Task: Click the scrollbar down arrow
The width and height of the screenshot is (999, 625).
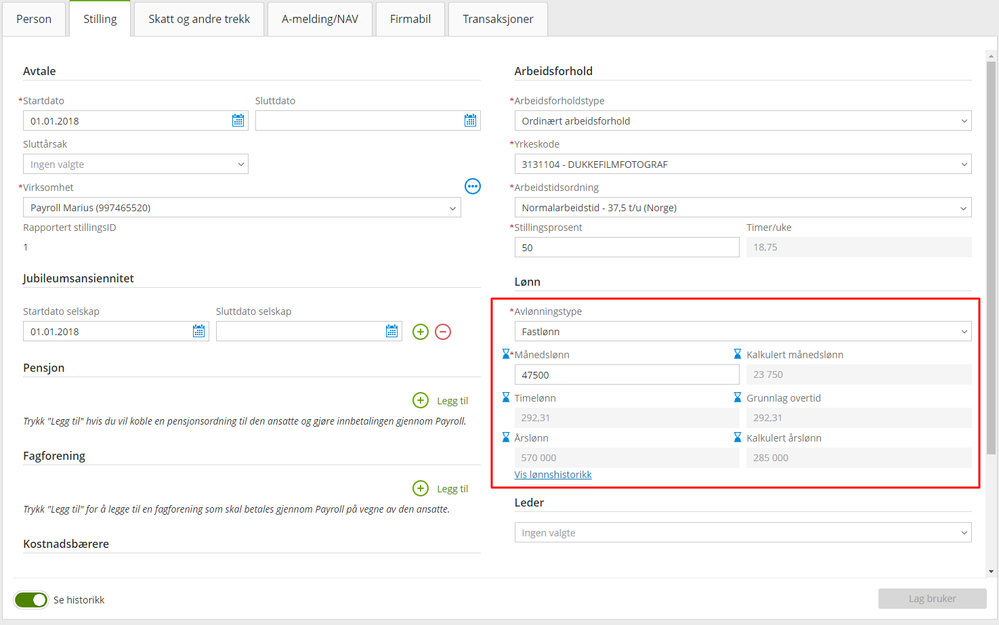Action: coord(991,571)
